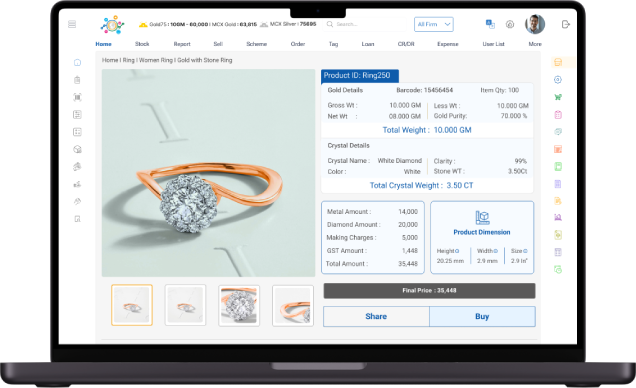Select the second ring thumbnail
The width and height of the screenshot is (636, 388).
pyautogui.click(x=185, y=305)
